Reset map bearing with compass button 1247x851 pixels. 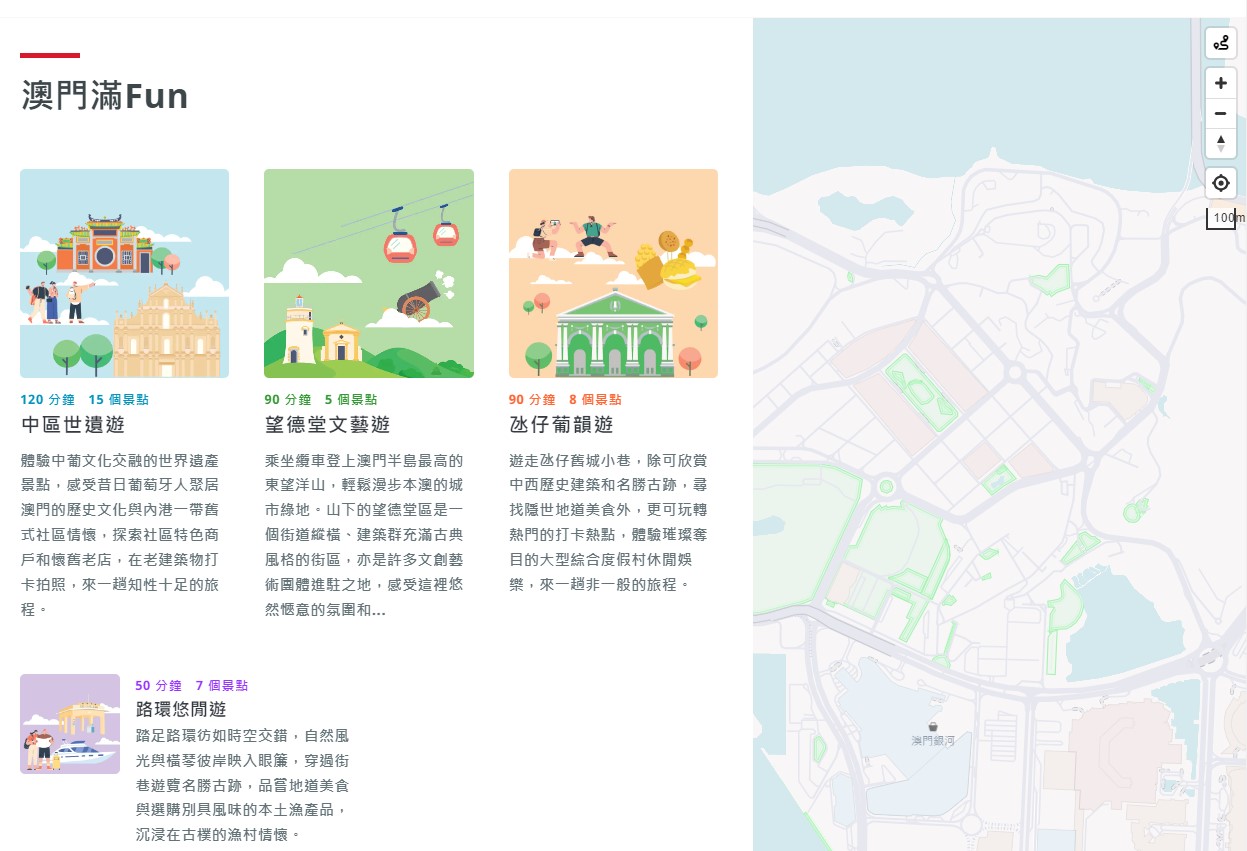(1220, 143)
